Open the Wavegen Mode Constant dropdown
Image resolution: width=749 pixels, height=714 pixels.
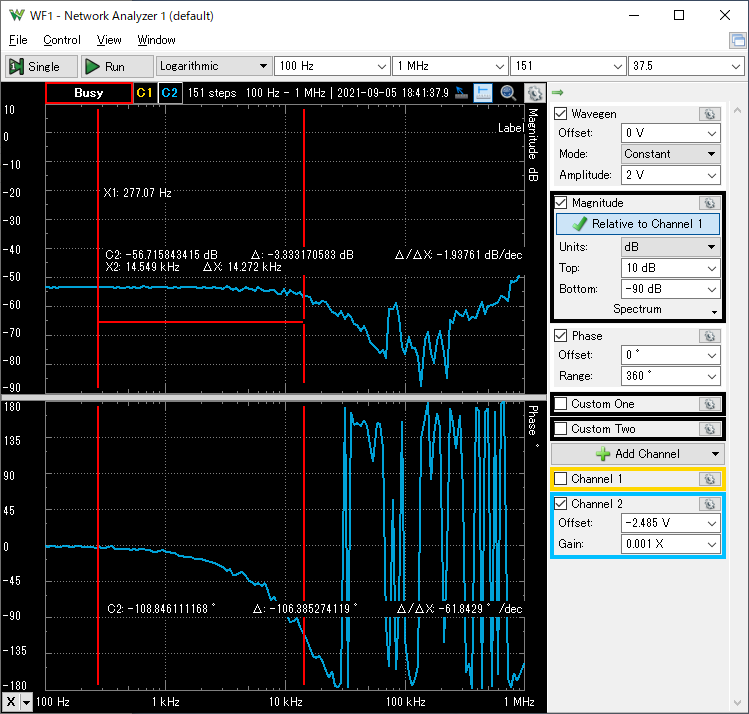click(671, 154)
